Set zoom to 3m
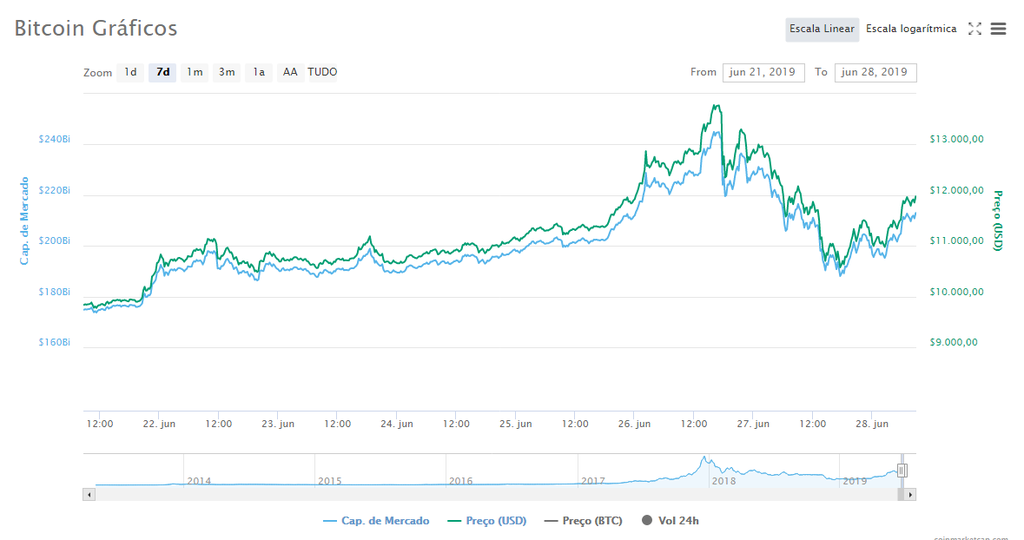The width and height of the screenshot is (1024, 540). point(227,72)
